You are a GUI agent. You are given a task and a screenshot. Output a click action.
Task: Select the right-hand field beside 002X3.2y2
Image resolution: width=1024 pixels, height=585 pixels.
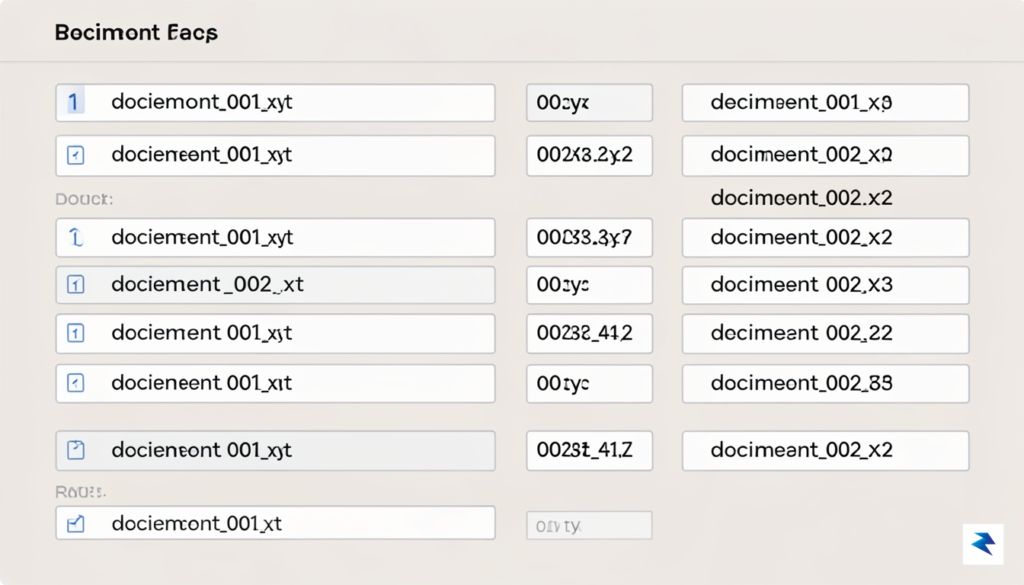pyautogui.click(x=825, y=155)
